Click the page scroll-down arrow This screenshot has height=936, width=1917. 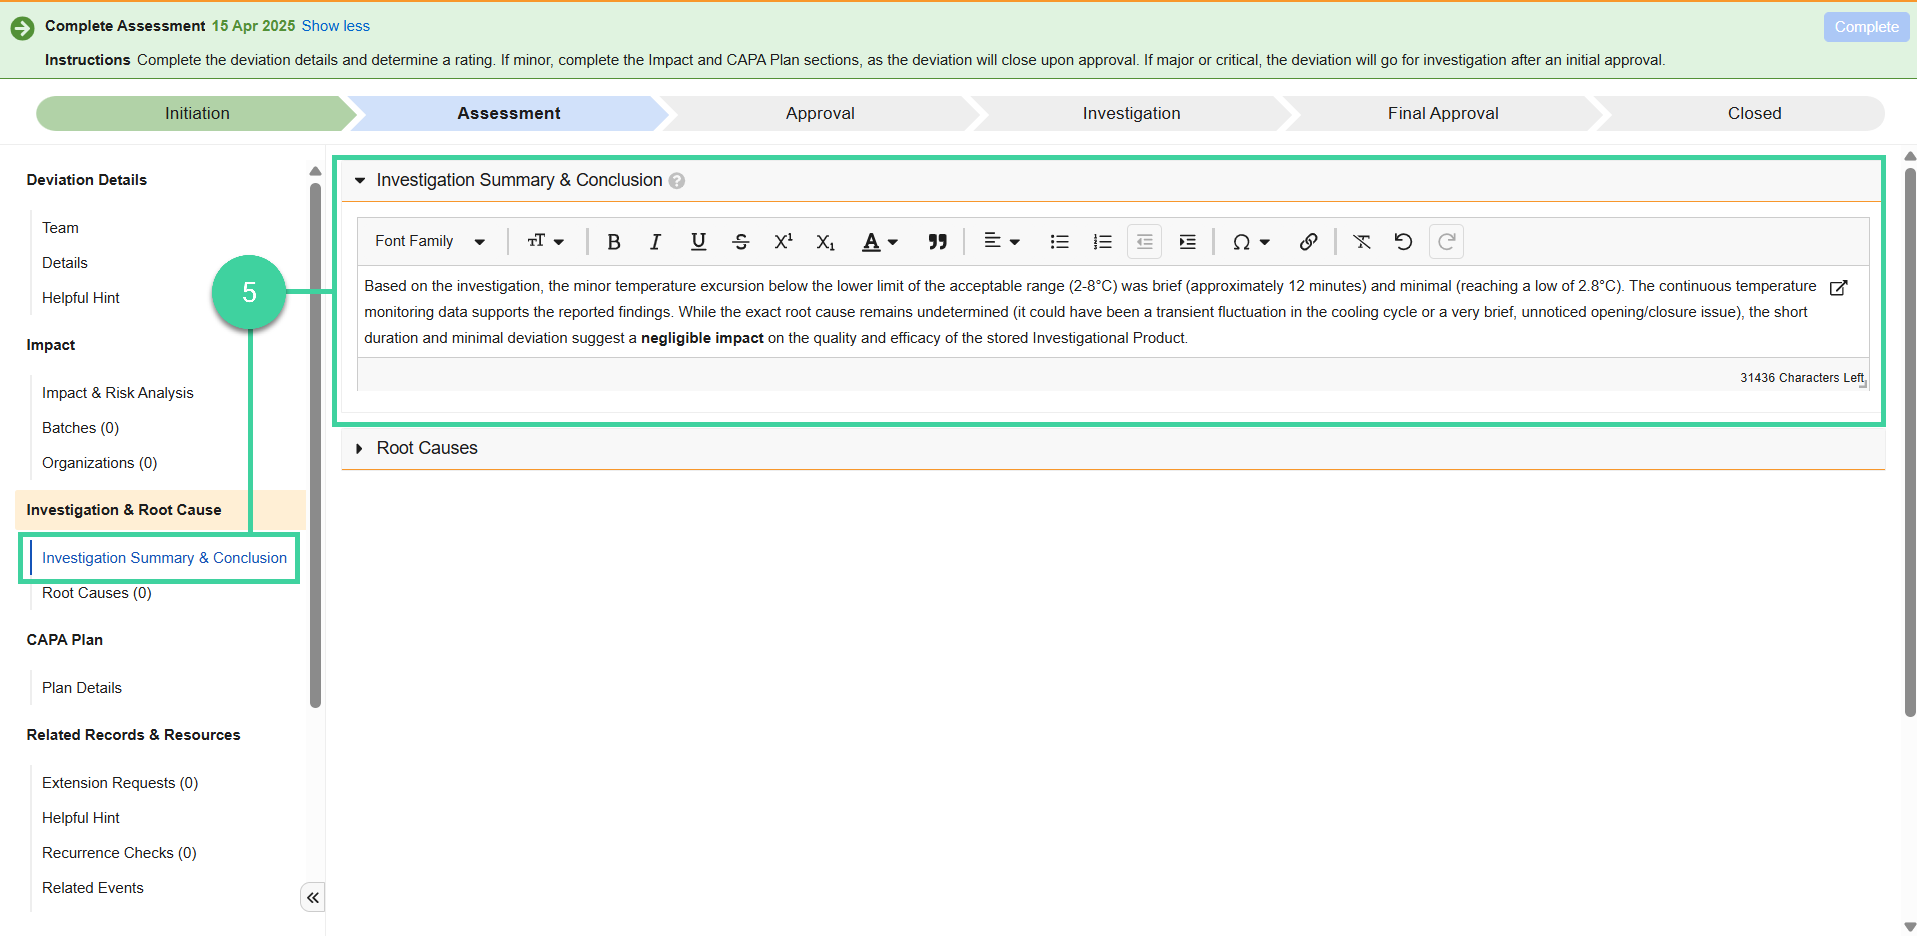(1910, 927)
